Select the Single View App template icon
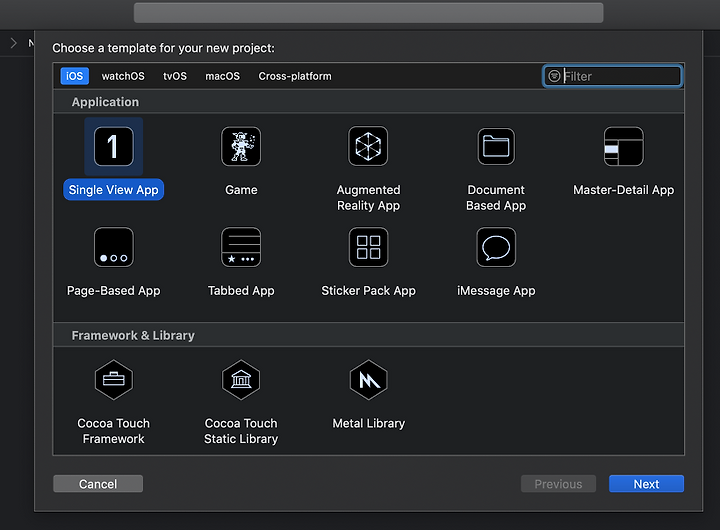Image resolution: width=720 pixels, height=530 pixels. pos(113,147)
